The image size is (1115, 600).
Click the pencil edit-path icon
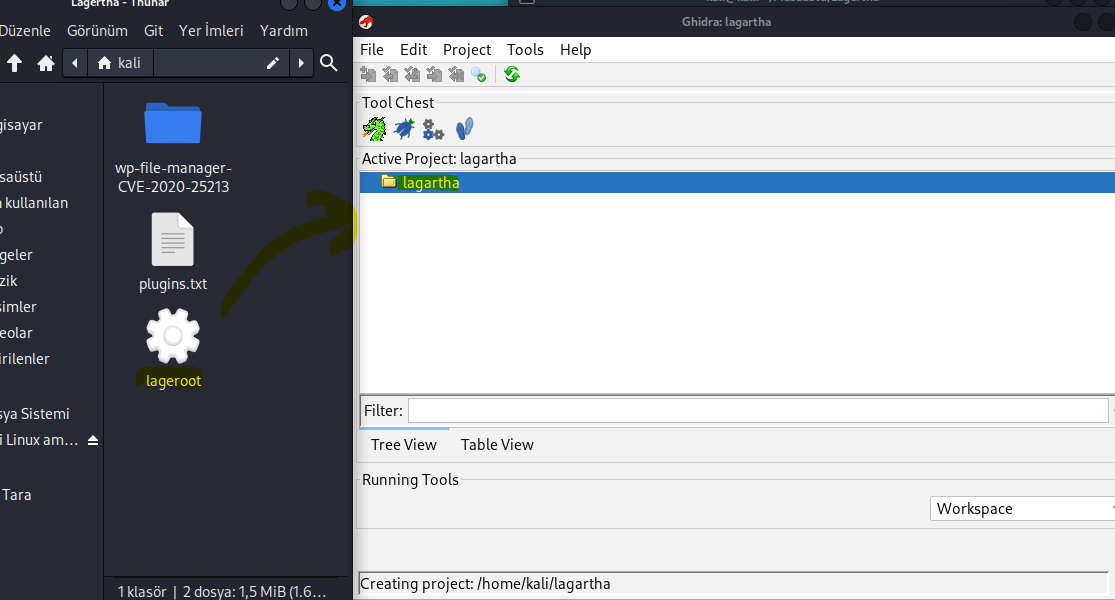click(x=272, y=63)
